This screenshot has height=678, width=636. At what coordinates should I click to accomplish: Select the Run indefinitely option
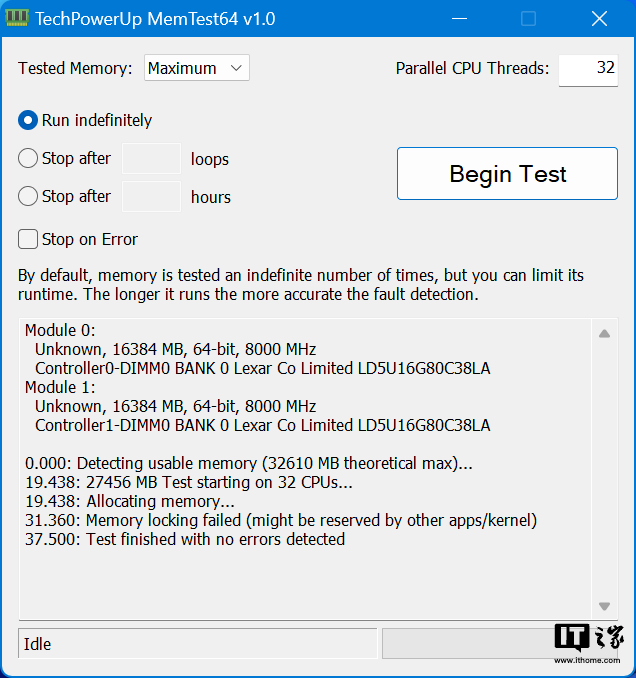28,120
